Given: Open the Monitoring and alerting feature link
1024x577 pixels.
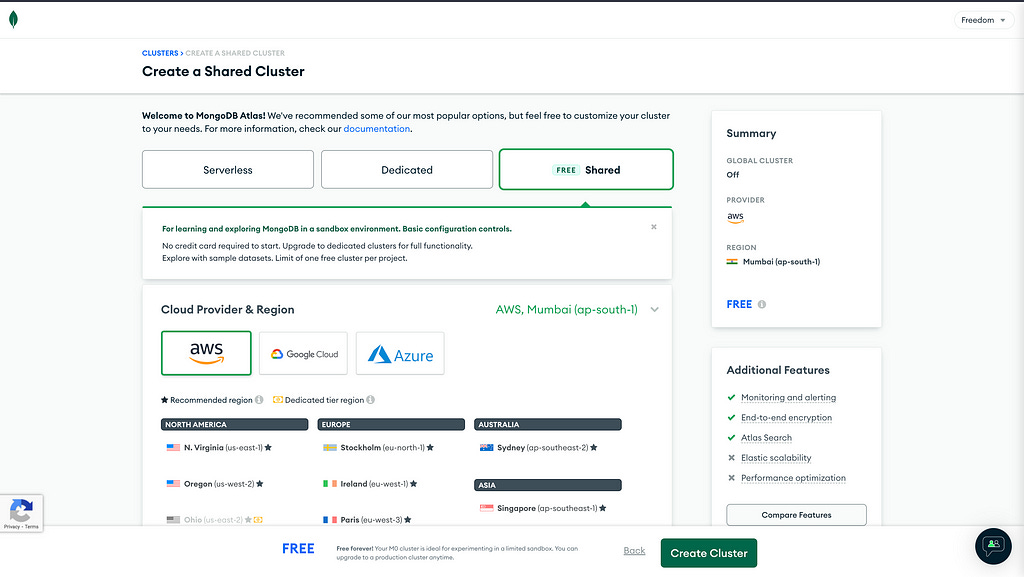Looking at the screenshot, I should [788, 398].
